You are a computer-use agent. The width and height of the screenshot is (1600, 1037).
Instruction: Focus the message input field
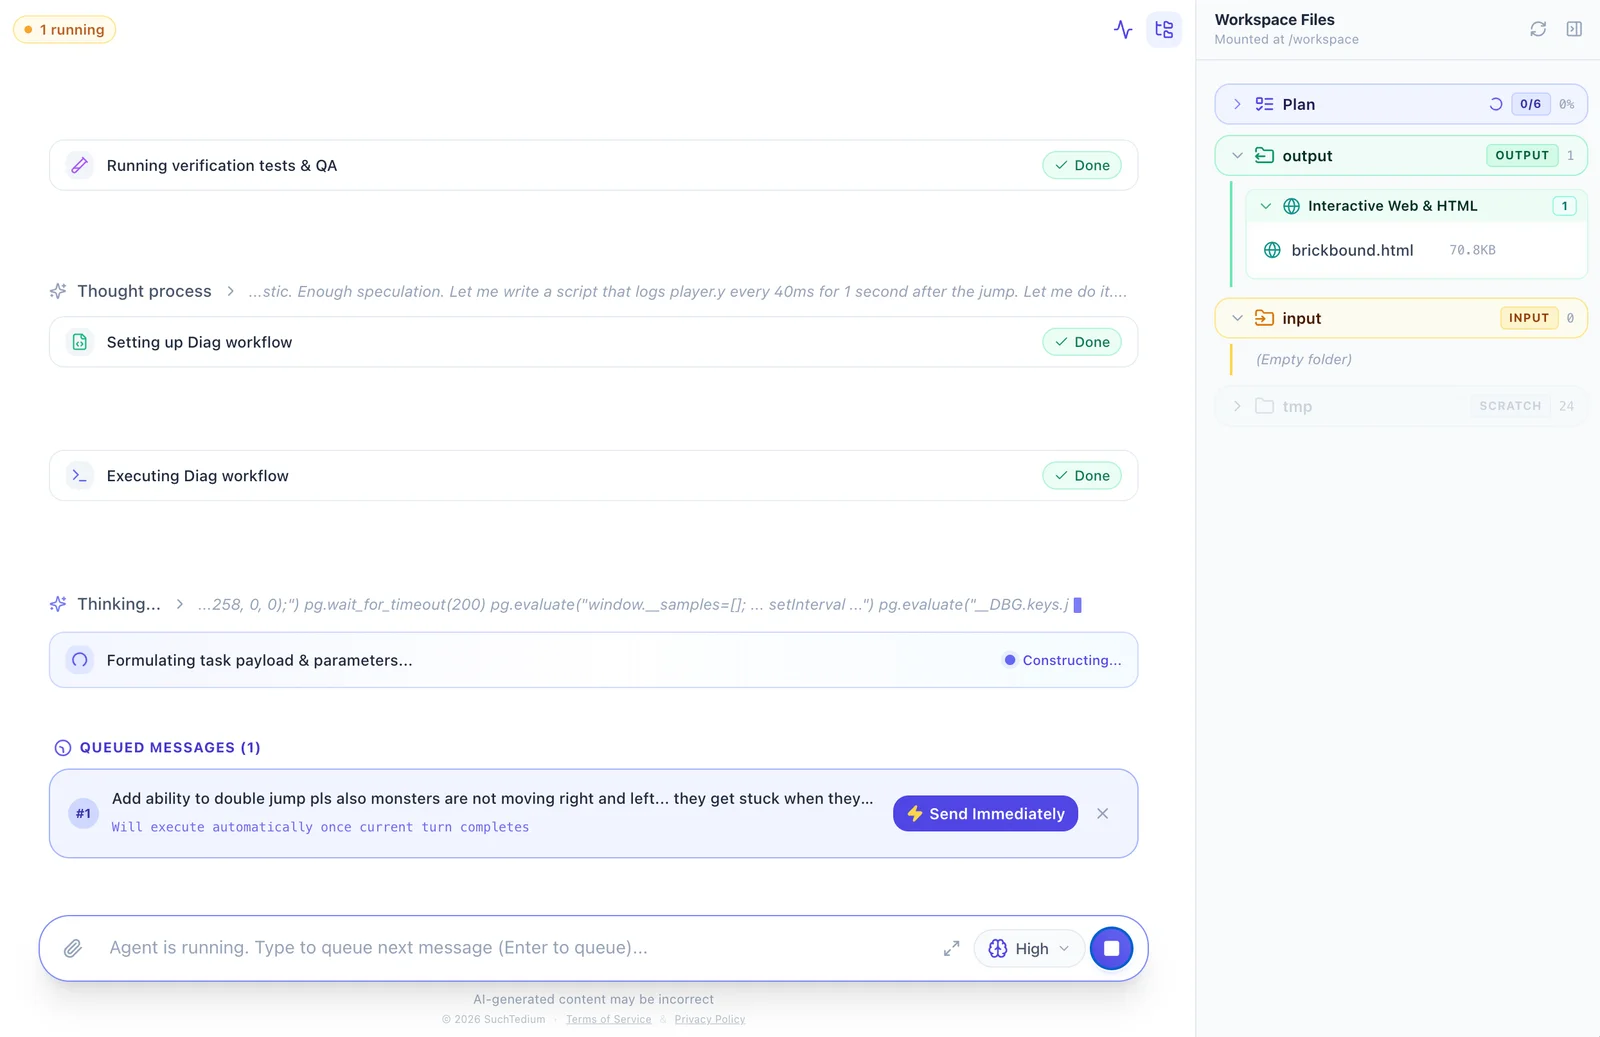(518, 948)
